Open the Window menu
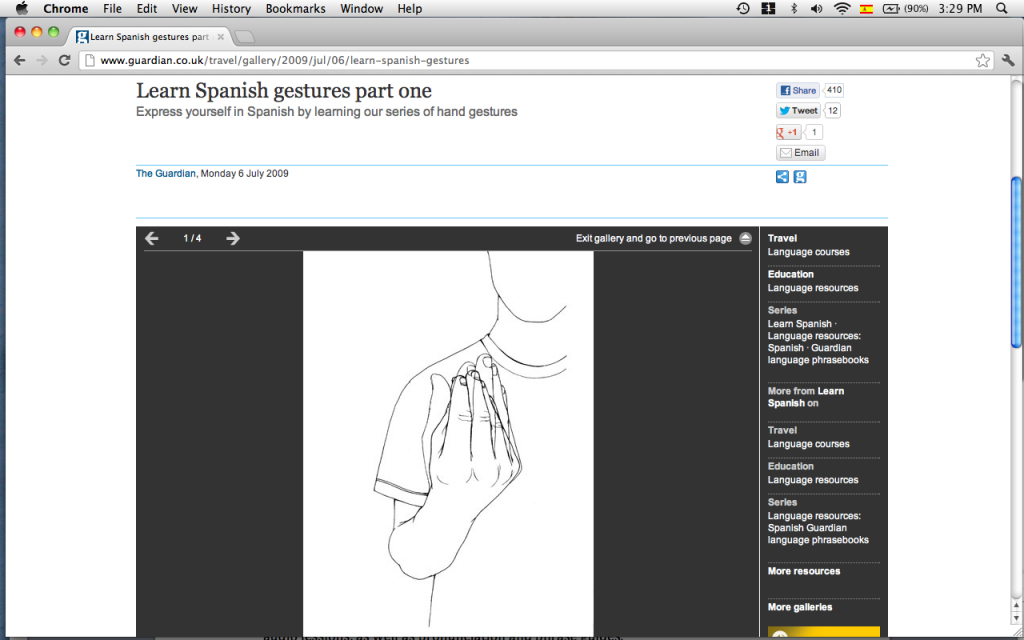This screenshot has width=1024, height=640. coord(361,8)
